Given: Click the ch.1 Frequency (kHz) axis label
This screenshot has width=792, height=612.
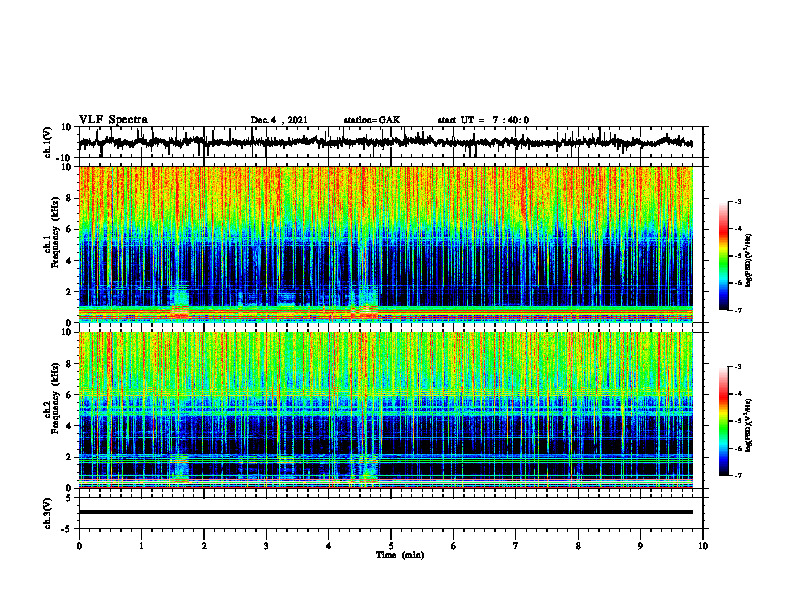Looking at the screenshot, I should tap(52, 245).
